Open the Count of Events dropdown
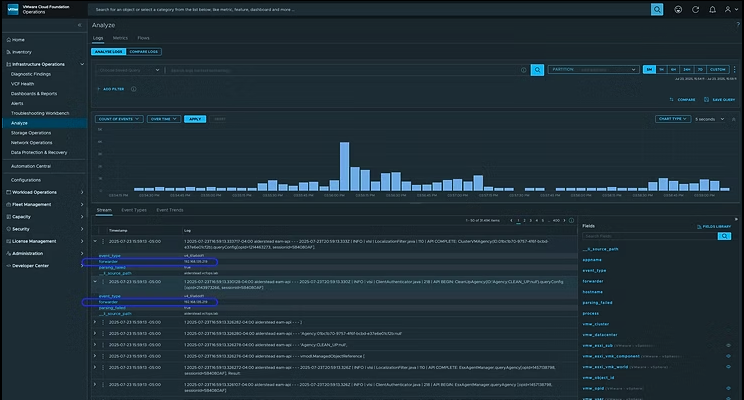The height and width of the screenshot is (400, 744). (118, 118)
